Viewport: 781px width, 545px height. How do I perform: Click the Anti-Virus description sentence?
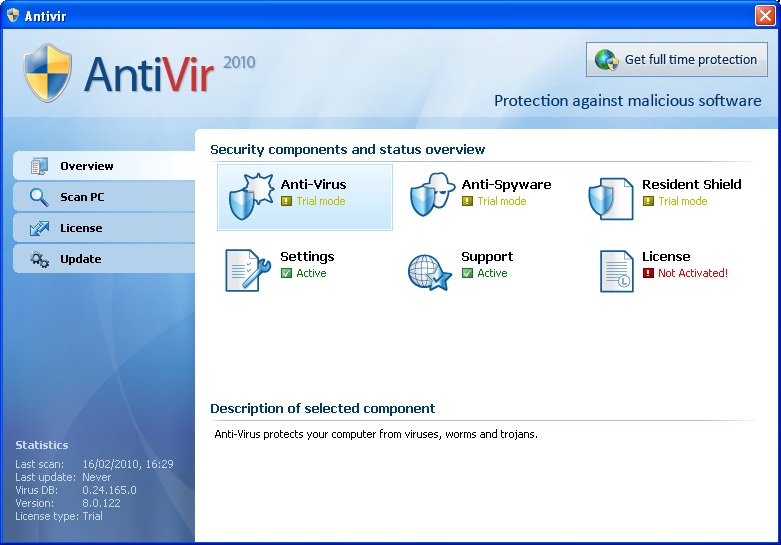pos(376,434)
